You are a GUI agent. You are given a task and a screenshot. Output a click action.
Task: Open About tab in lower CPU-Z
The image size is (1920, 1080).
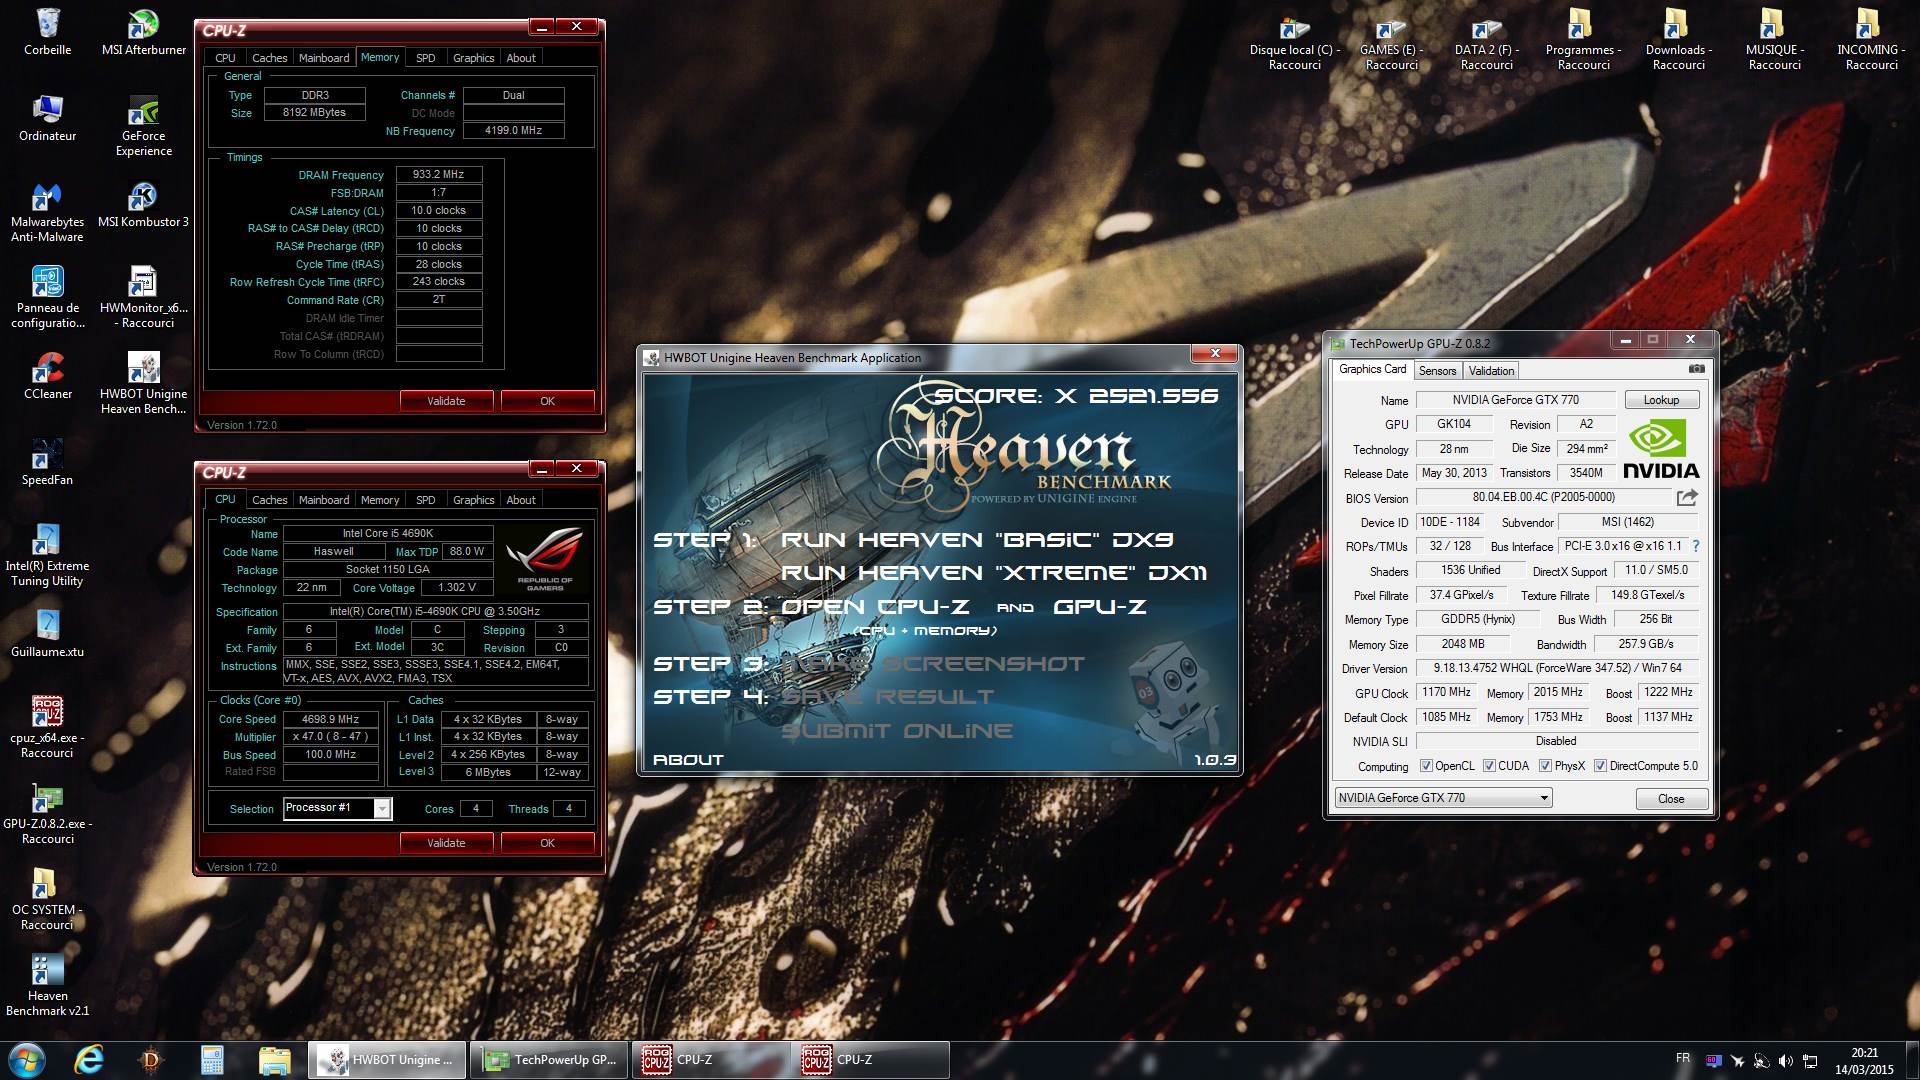coord(520,499)
